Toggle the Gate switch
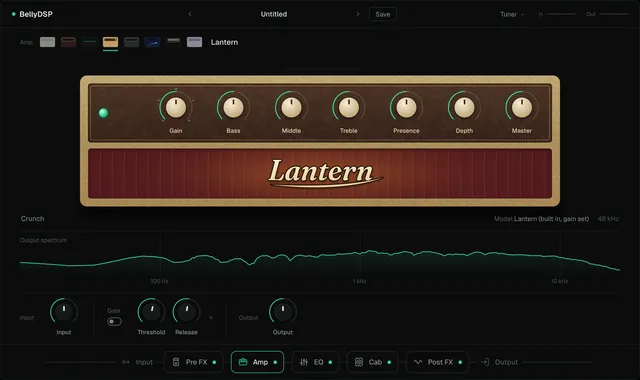The width and height of the screenshot is (640, 380). click(114, 322)
